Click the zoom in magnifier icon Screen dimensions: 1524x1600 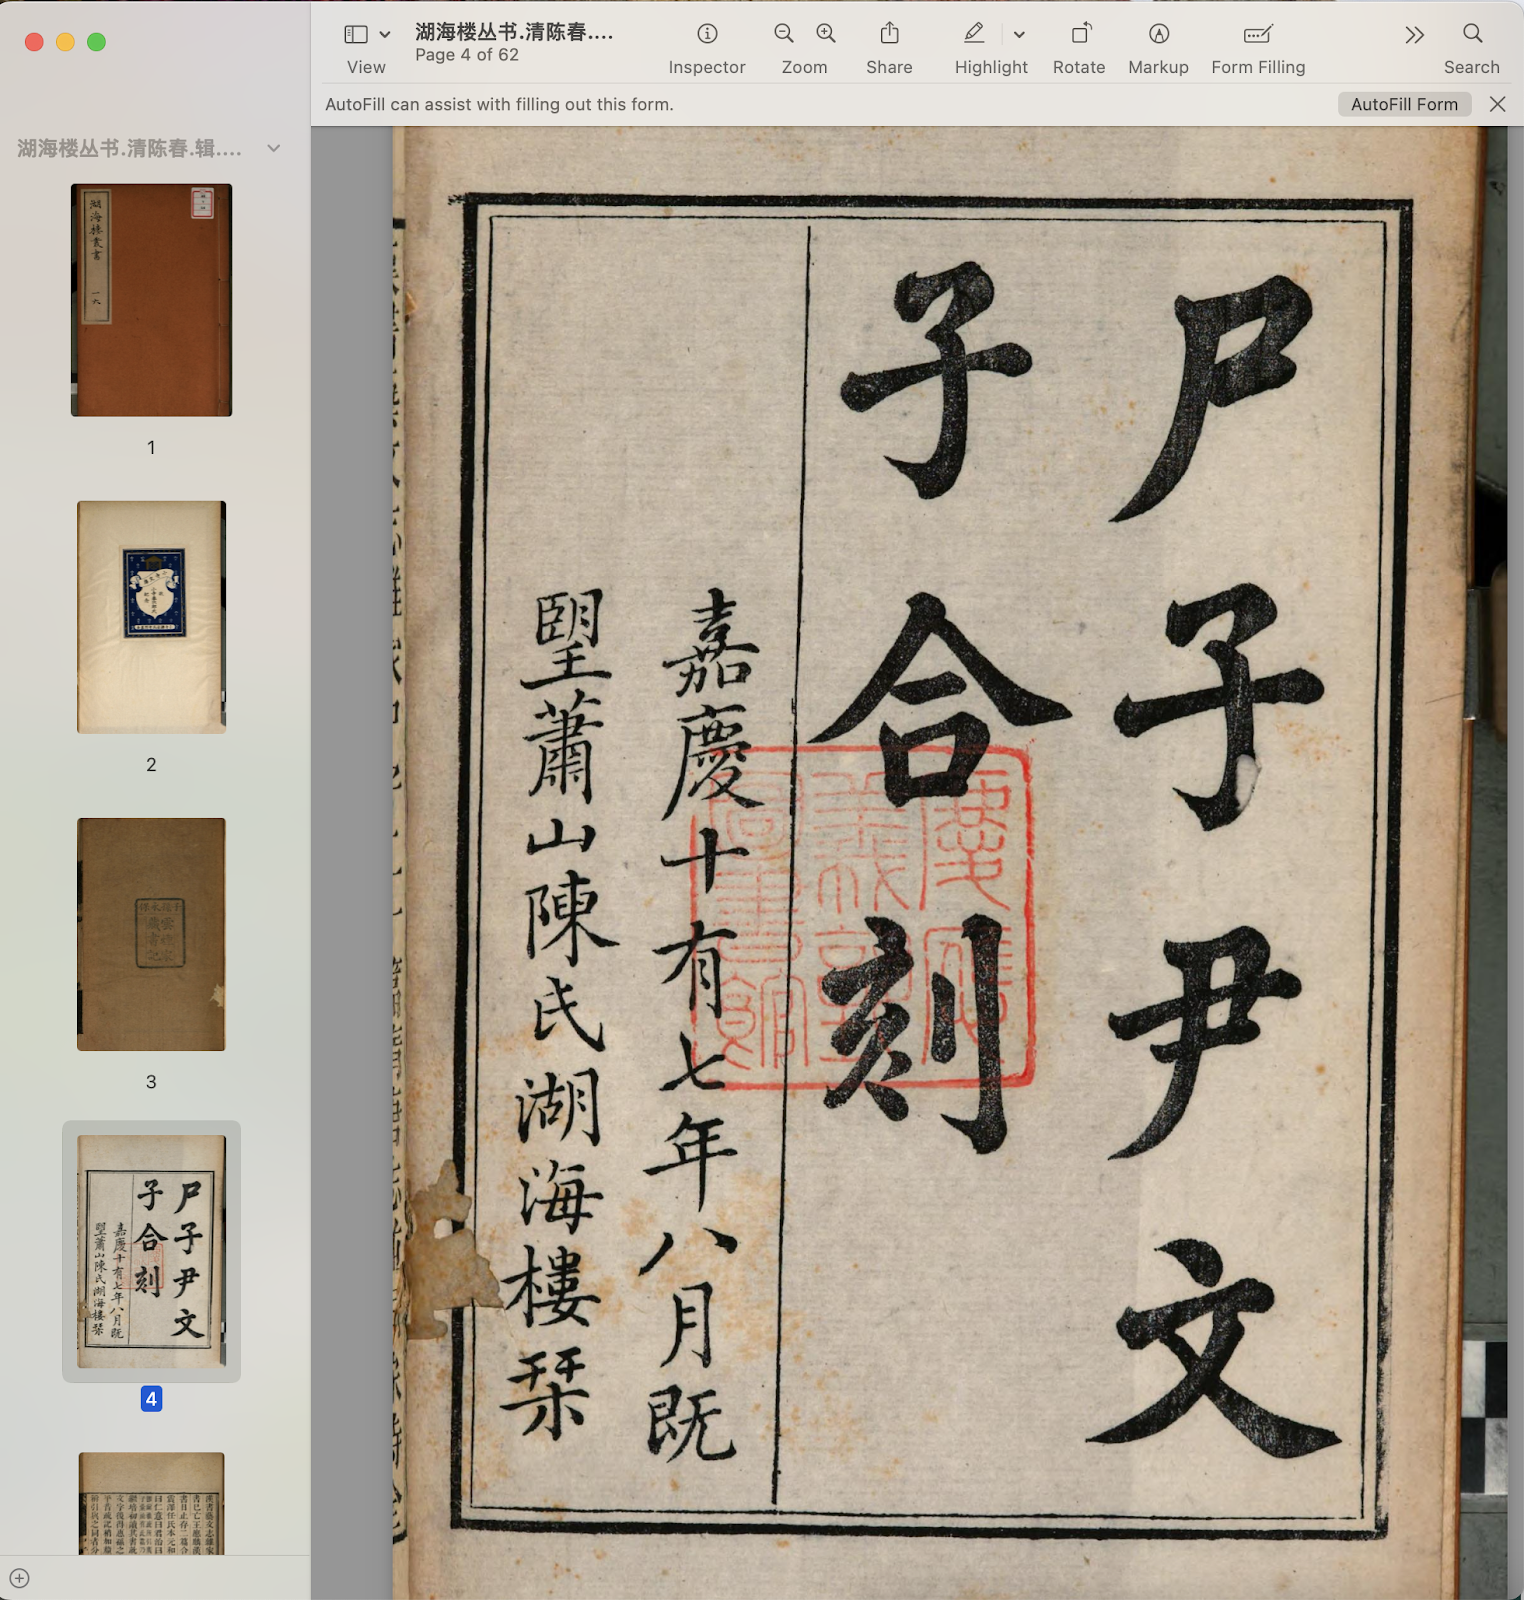coord(826,35)
